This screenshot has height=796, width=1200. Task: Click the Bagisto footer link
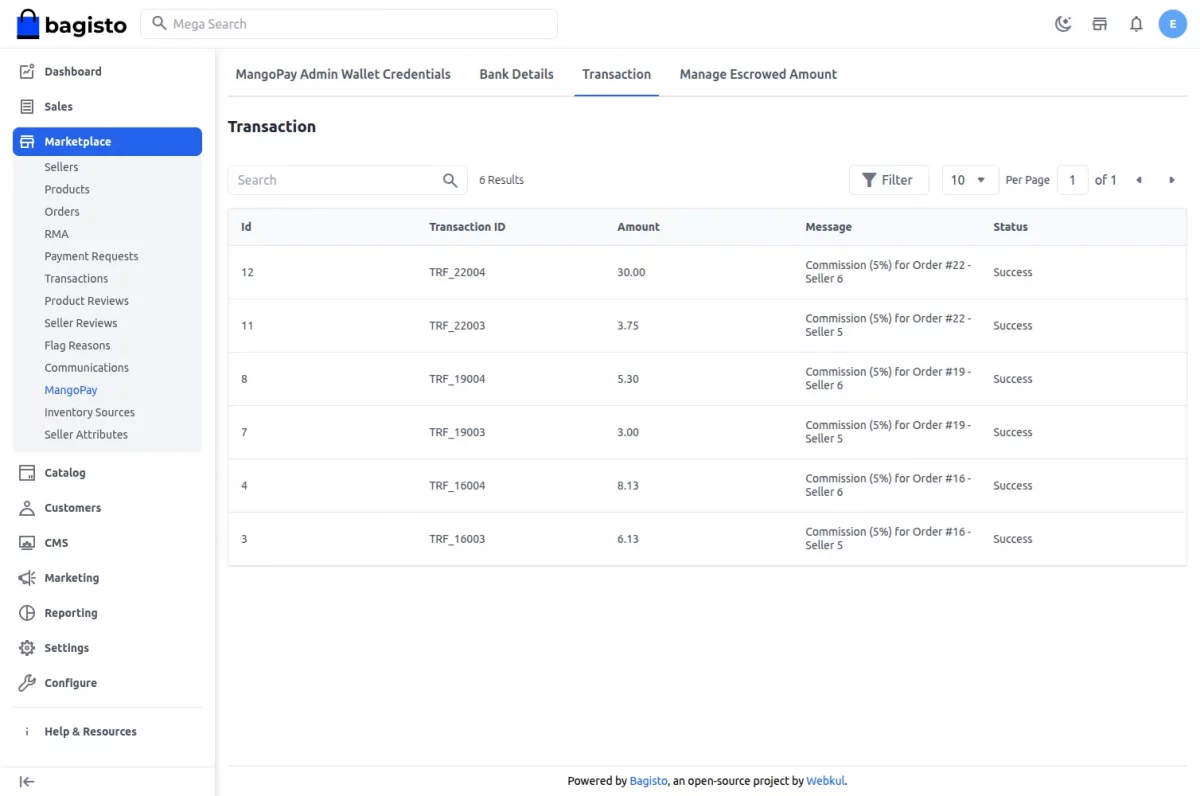(648, 781)
